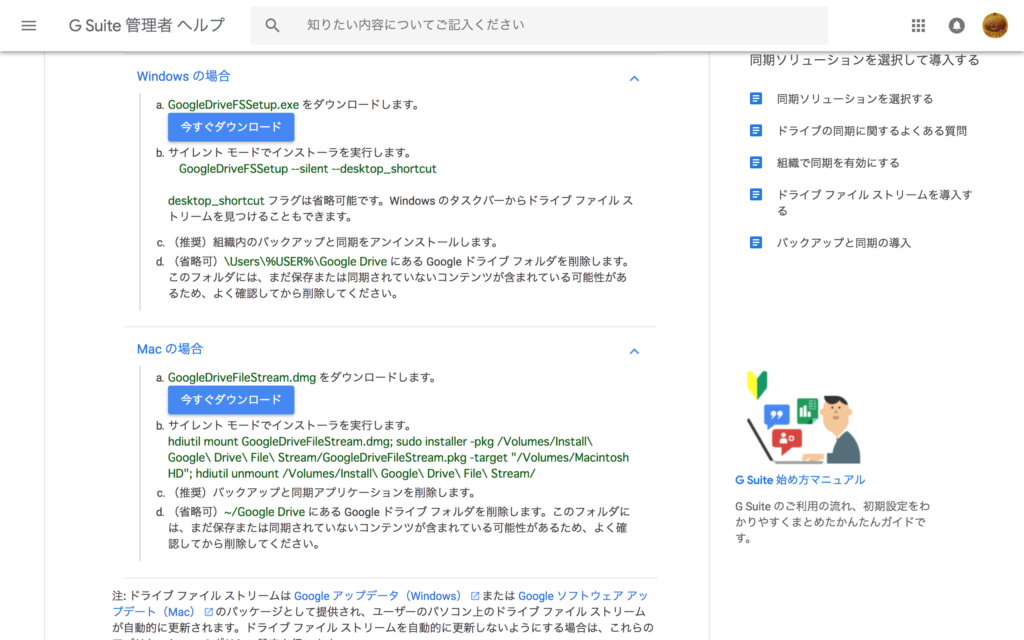Click the search magnifier icon

coord(272,25)
